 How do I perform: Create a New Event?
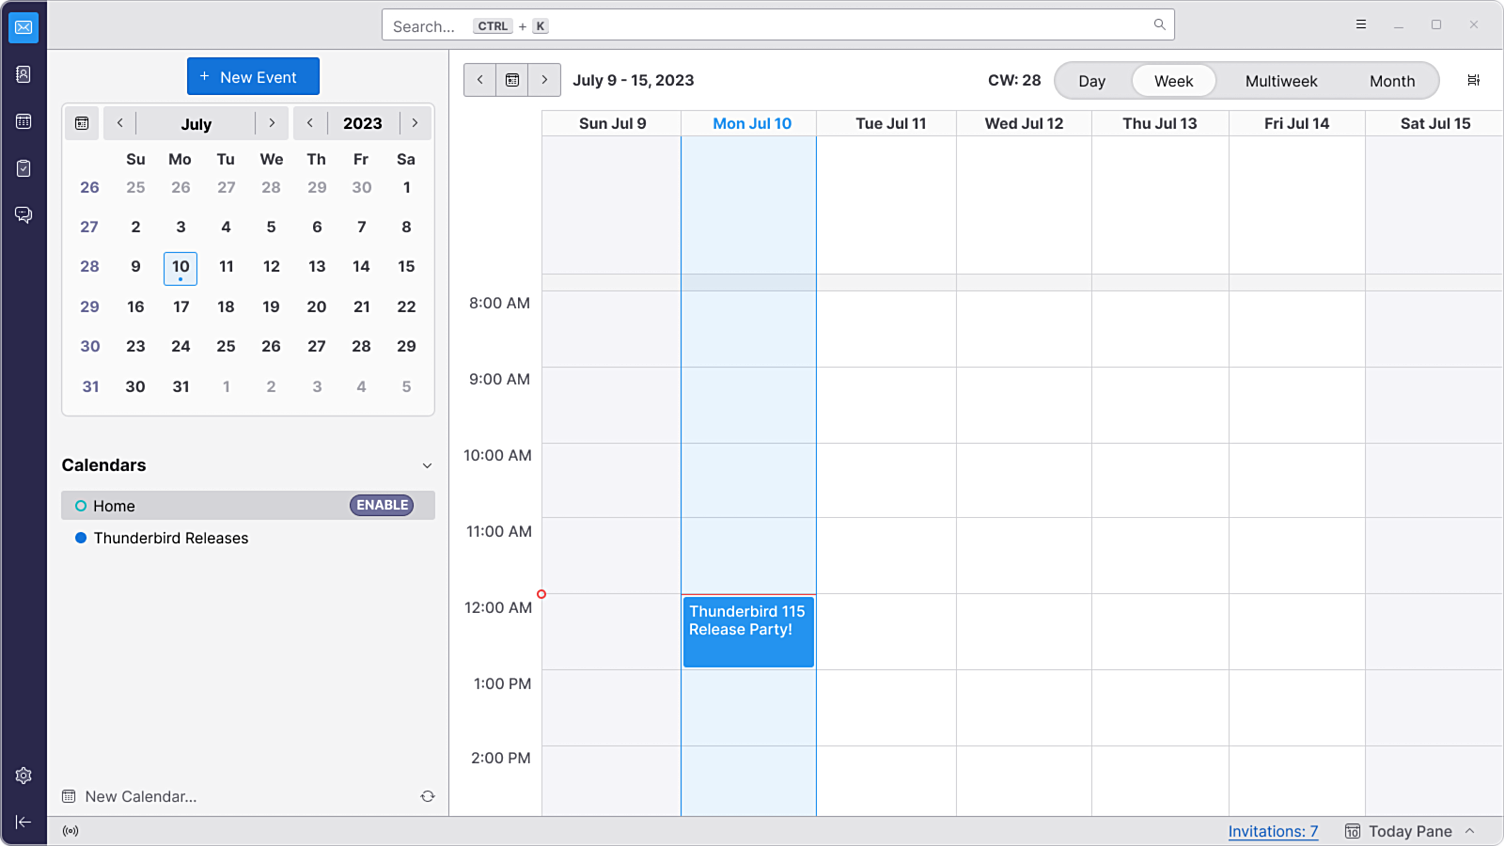(x=253, y=76)
